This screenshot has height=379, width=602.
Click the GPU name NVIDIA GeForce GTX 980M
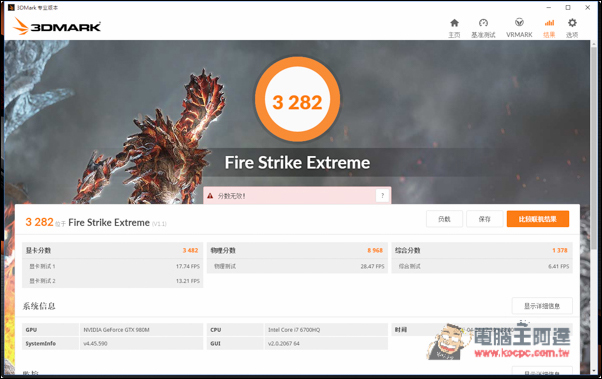(116, 330)
